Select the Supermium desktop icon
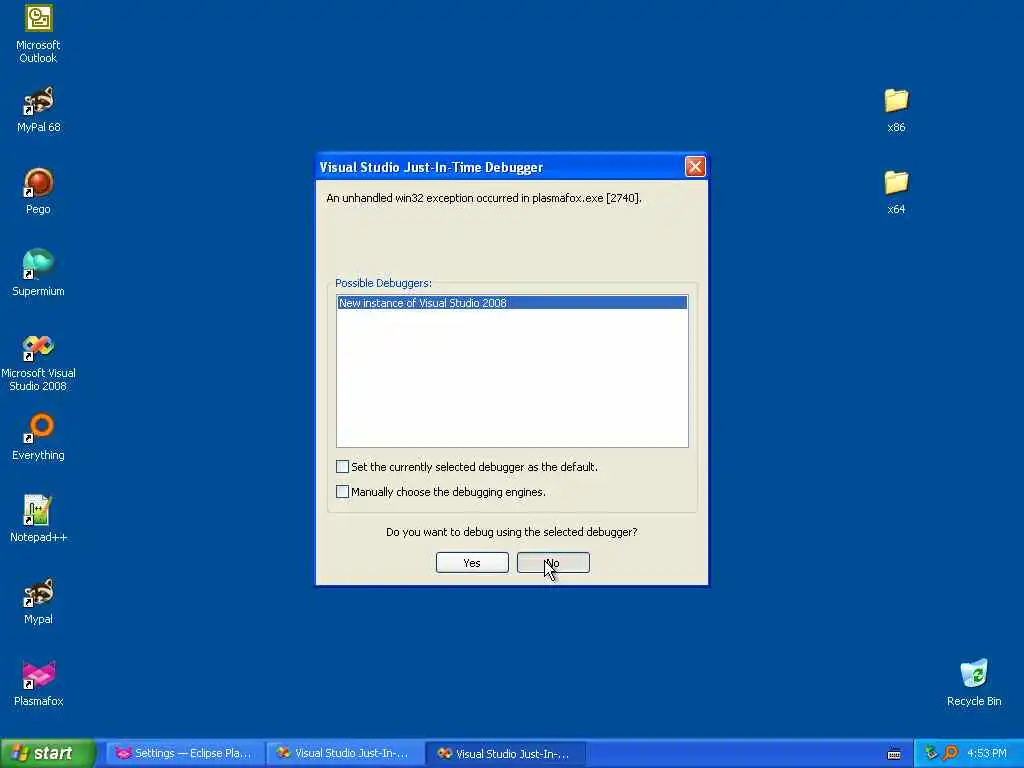The image size is (1024, 768). pos(38,273)
